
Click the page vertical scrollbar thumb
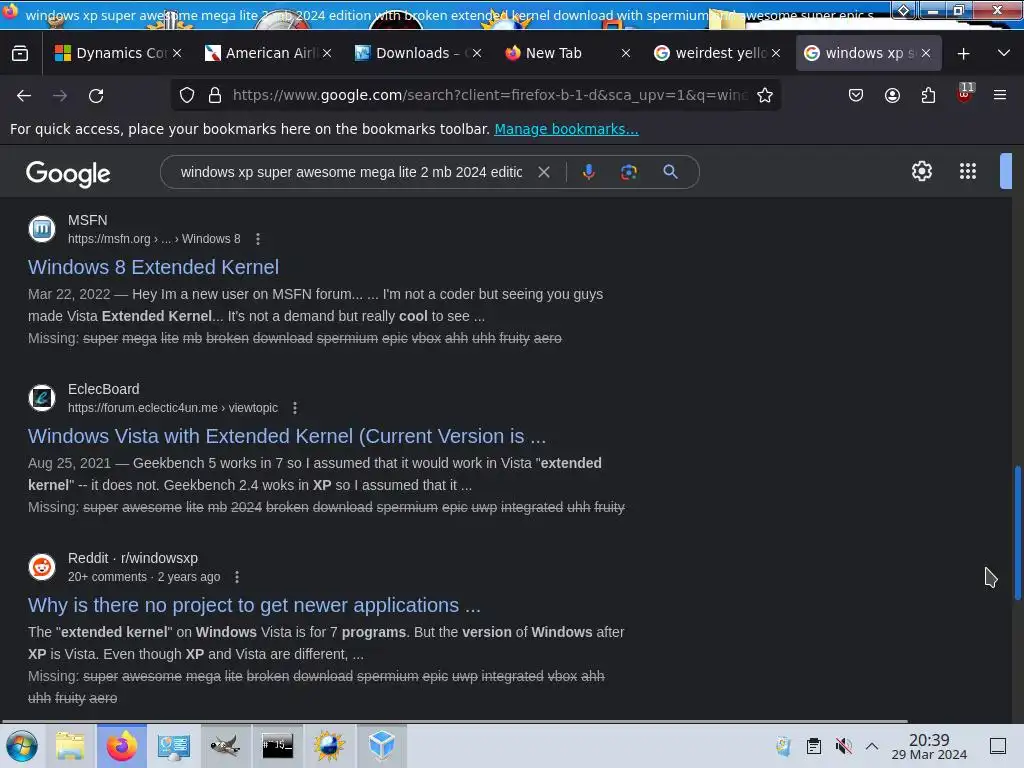pyautogui.click(x=1017, y=533)
